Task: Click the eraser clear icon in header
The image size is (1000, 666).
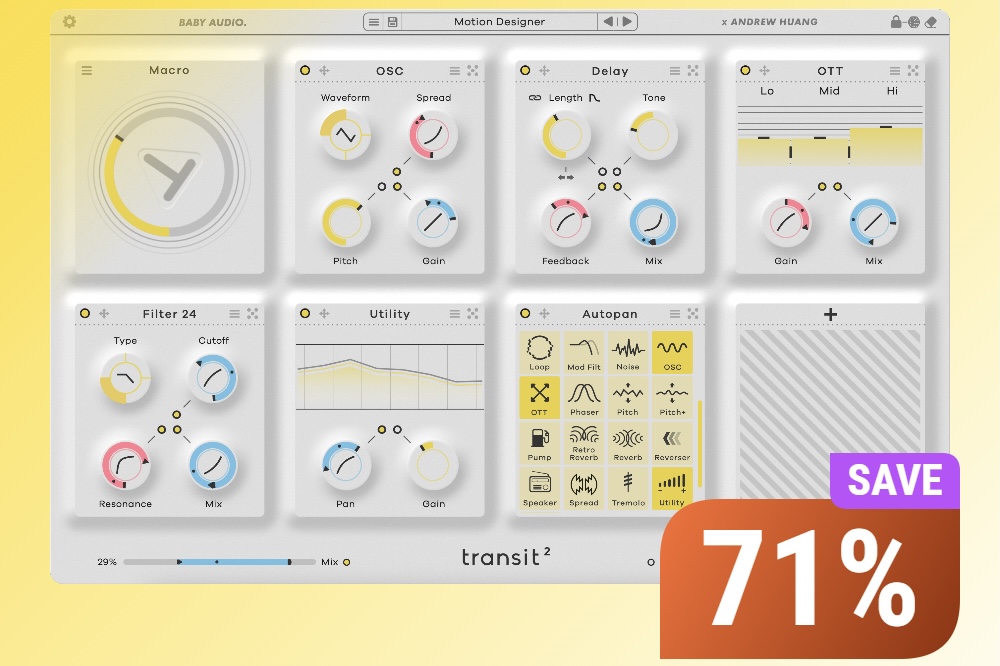Action: click(931, 22)
